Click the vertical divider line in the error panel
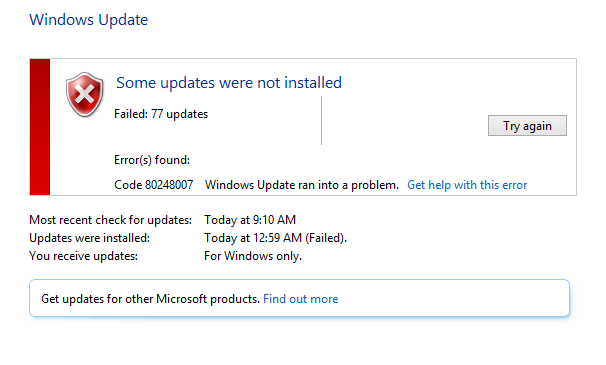606x365 pixels. 321,121
